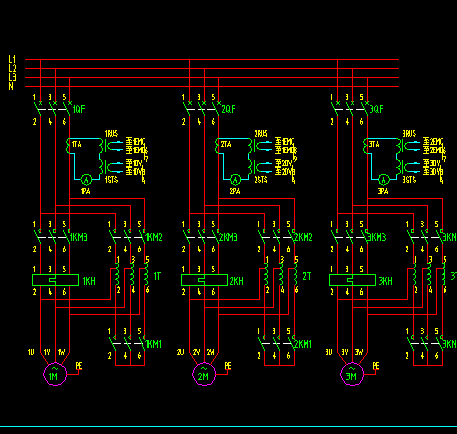Pick the 3PA ammeter circle symbol
This screenshot has width=457, height=434.
(x=383, y=180)
